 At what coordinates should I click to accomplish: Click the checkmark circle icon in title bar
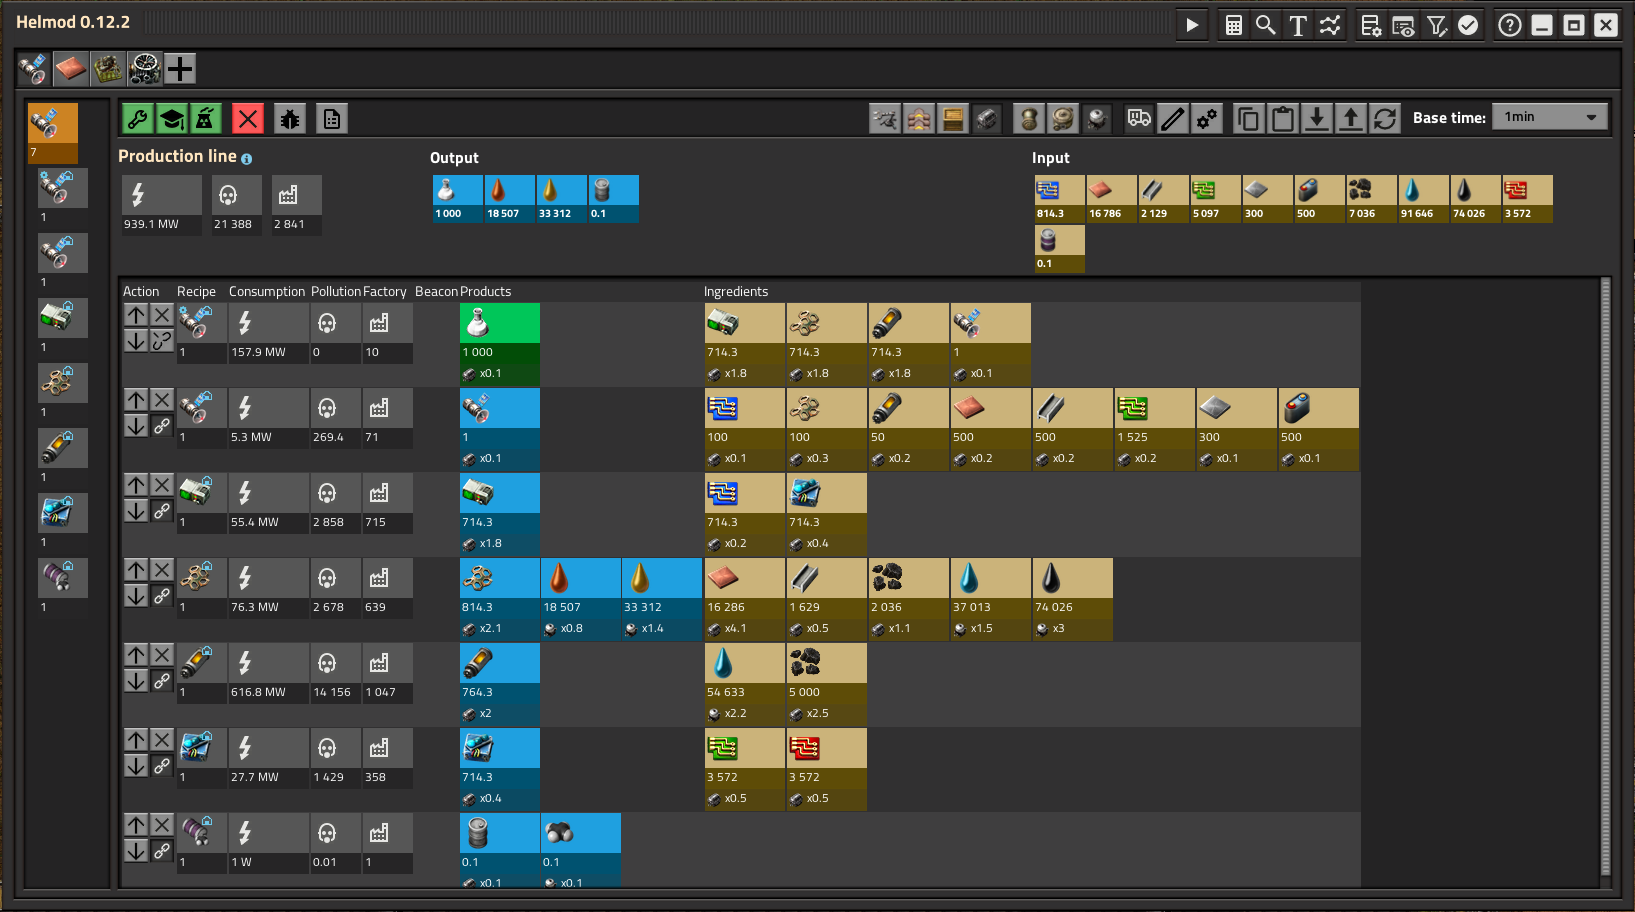point(1468,25)
